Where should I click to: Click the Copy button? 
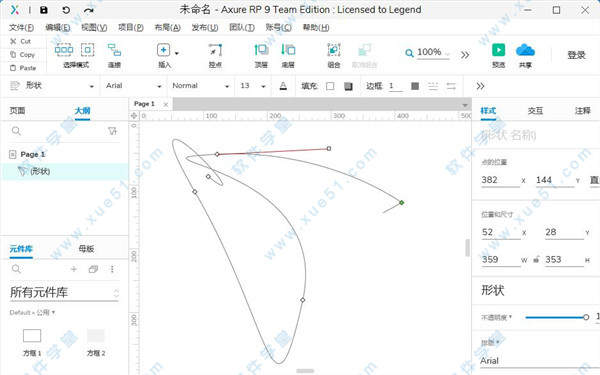click(x=22, y=55)
